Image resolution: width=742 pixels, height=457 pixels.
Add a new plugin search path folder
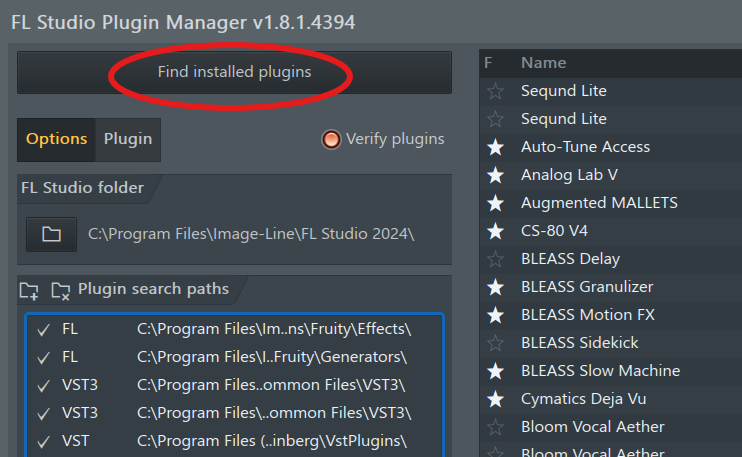click(x=29, y=290)
